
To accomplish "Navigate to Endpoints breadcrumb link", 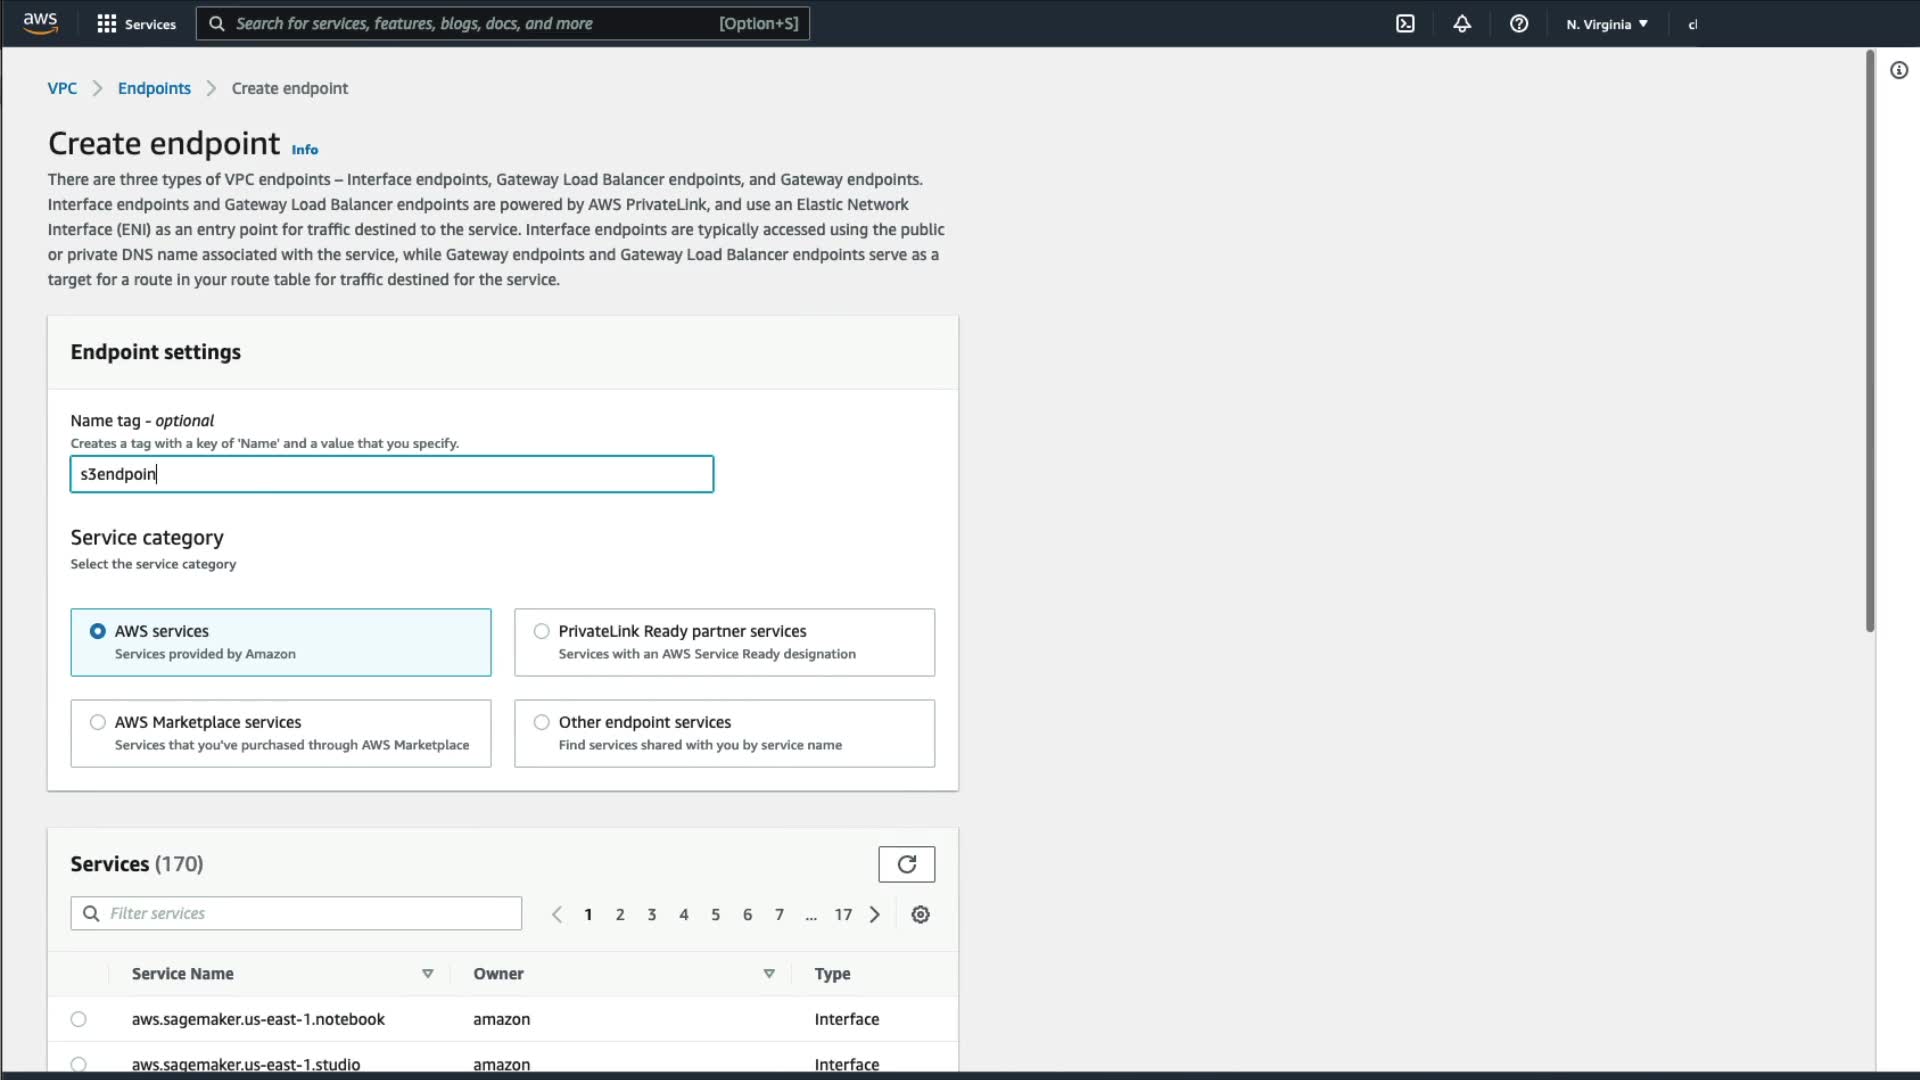I will tap(154, 88).
